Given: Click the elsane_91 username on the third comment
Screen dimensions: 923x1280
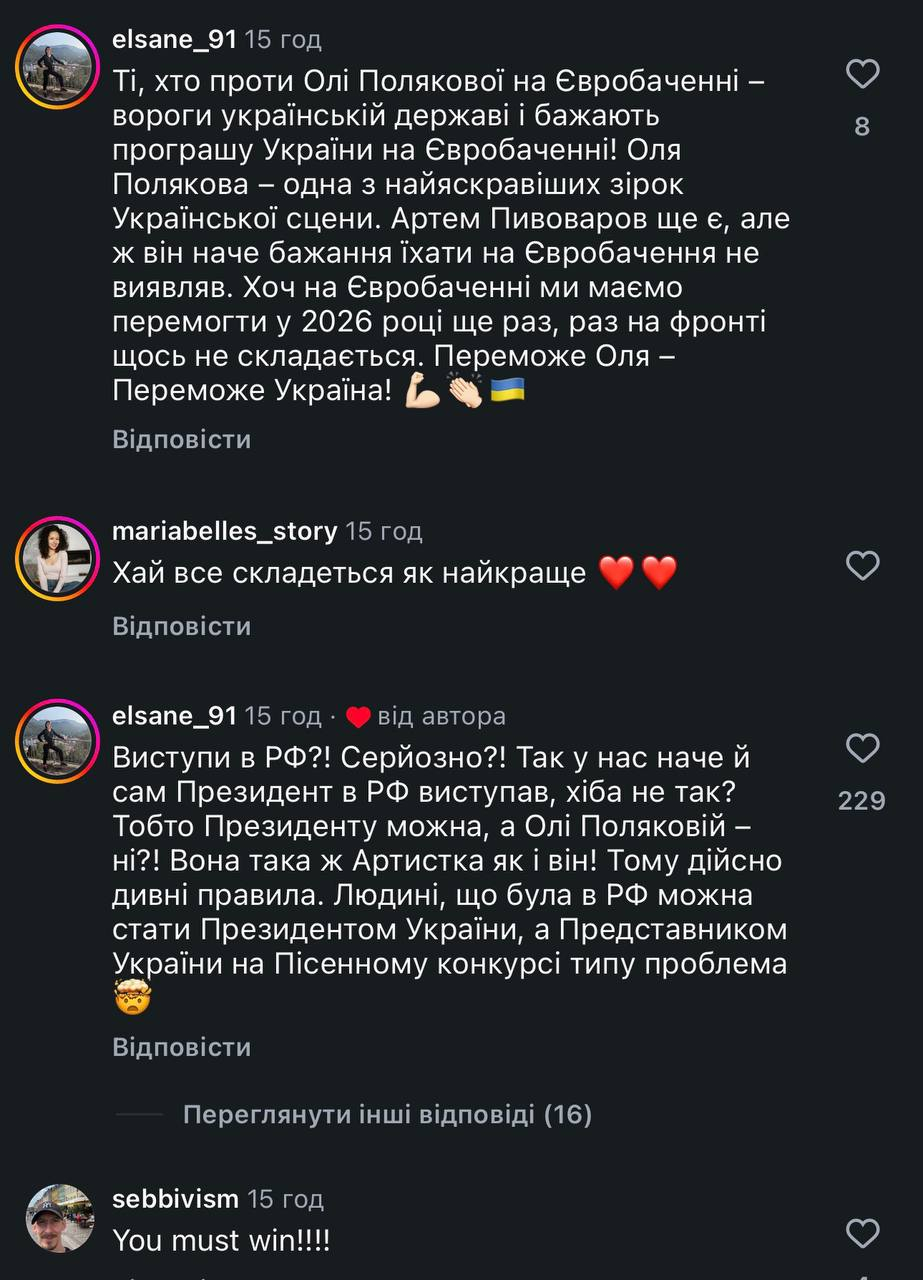Looking at the screenshot, I should coord(174,716).
